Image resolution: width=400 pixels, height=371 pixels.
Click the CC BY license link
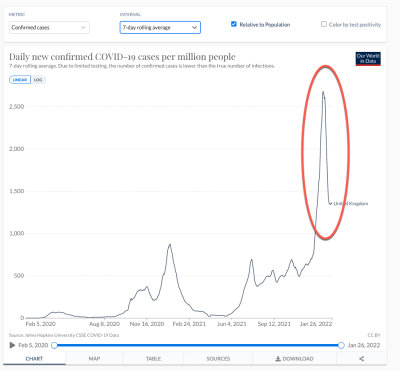(374, 335)
